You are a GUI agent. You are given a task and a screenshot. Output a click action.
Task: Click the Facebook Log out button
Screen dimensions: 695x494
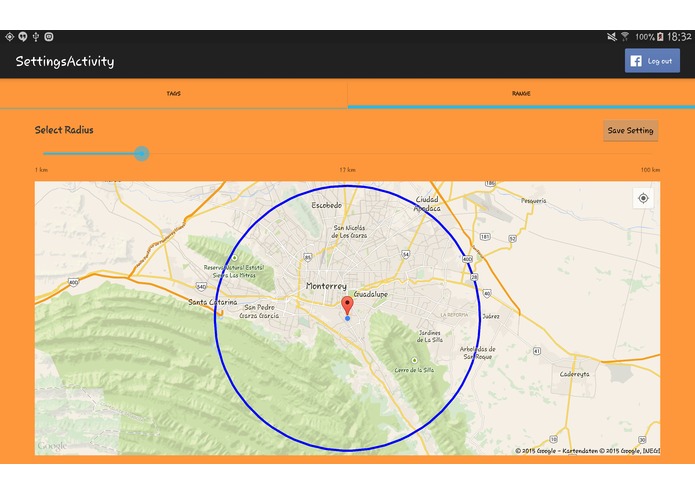pos(652,61)
